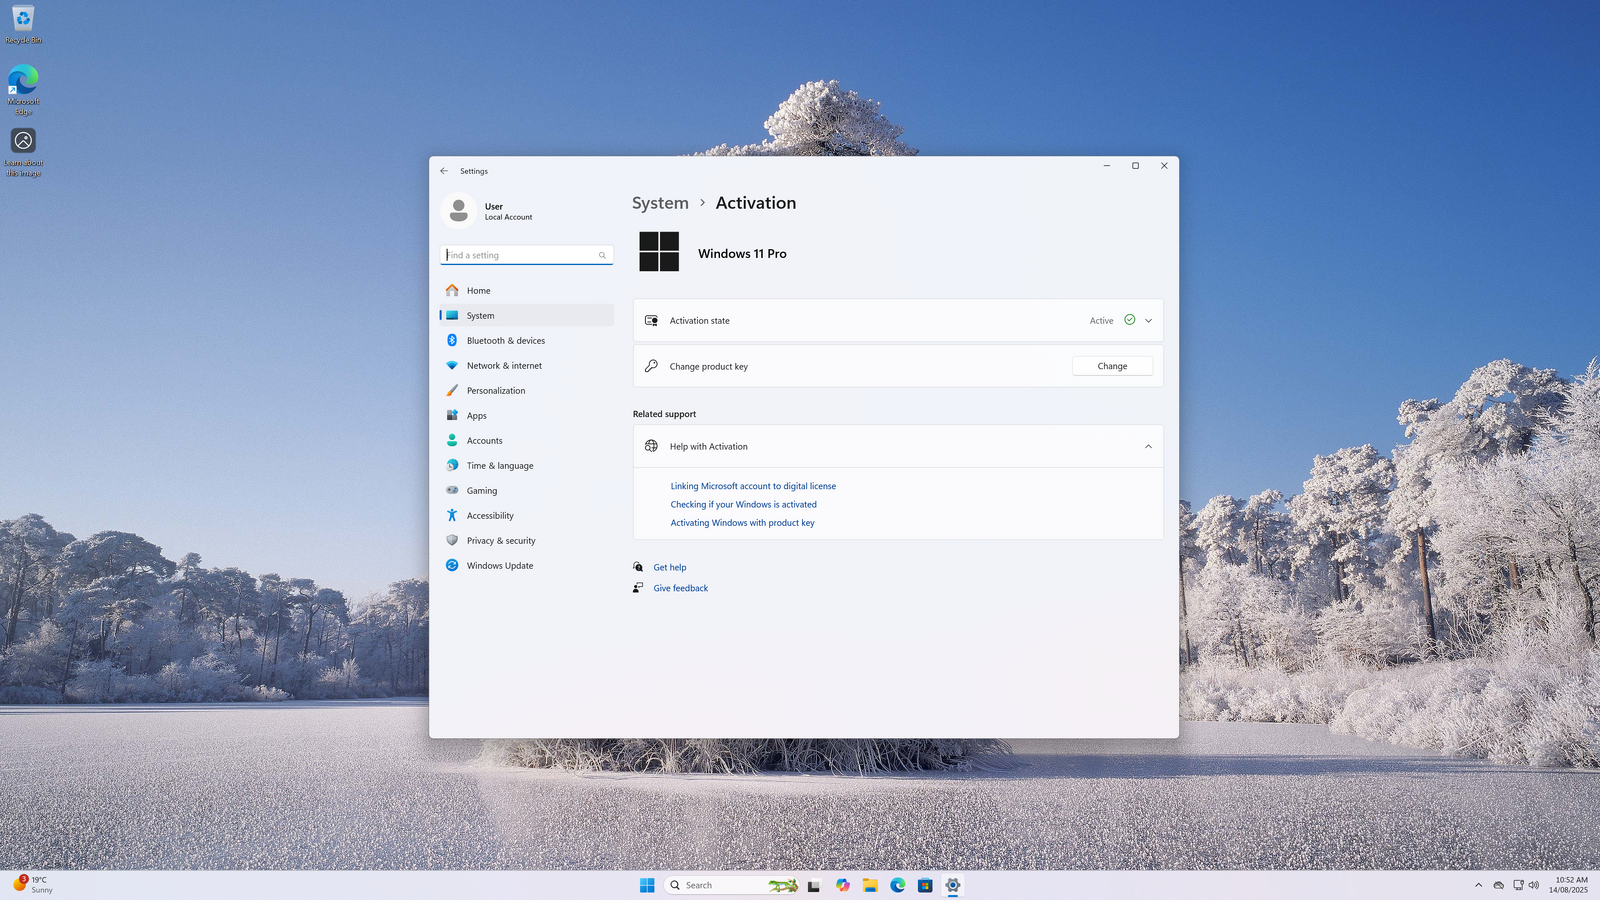This screenshot has width=1600, height=900.
Task: Open File Explorer from the taskbar
Action: click(x=870, y=885)
